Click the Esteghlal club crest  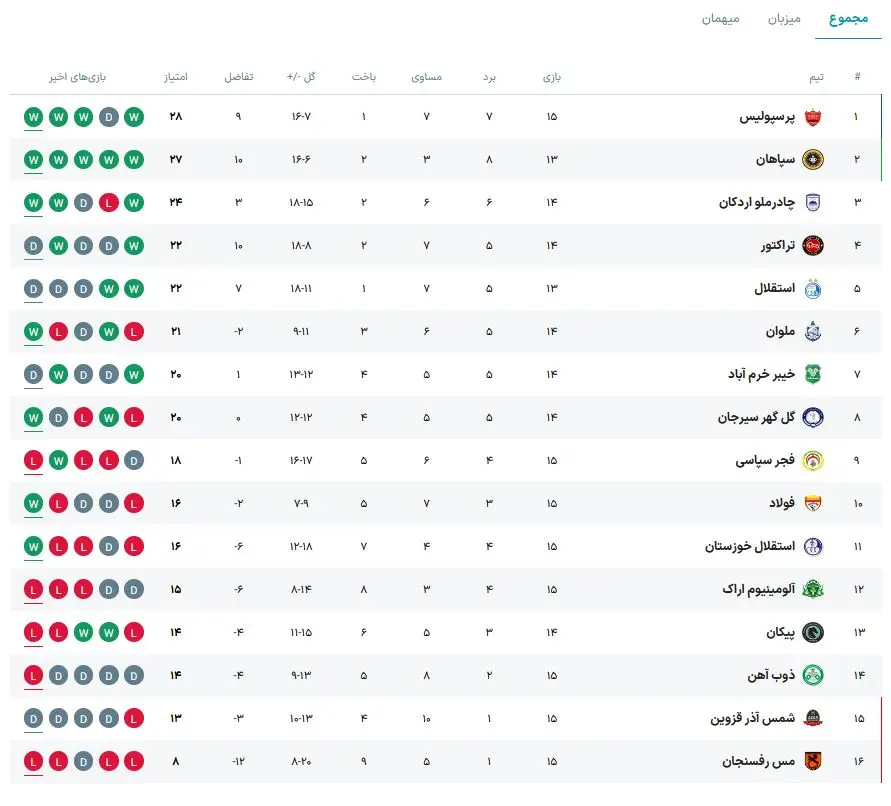[x=812, y=289]
